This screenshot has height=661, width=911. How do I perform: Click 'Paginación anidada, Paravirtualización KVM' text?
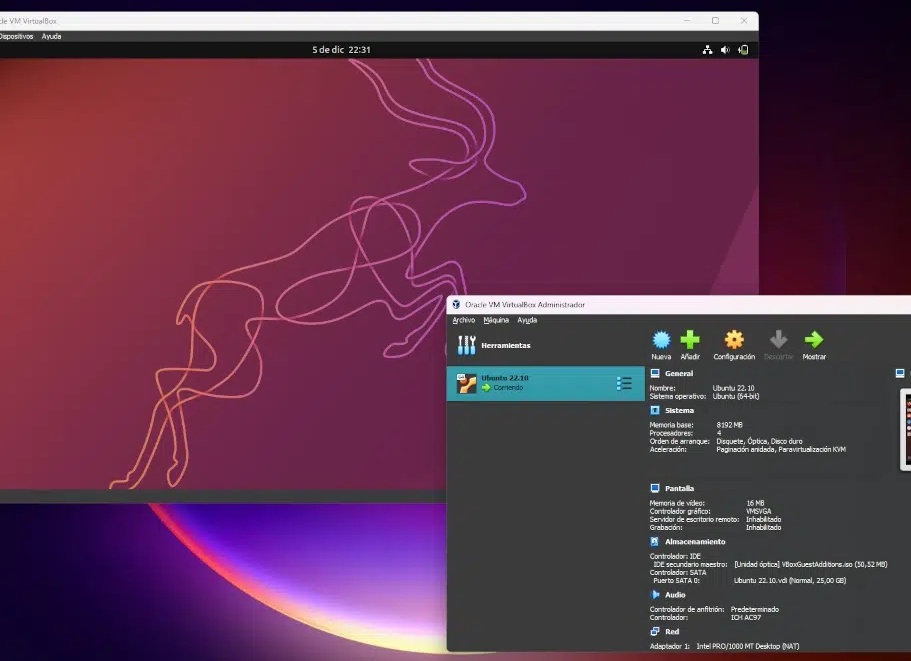click(x=781, y=450)
